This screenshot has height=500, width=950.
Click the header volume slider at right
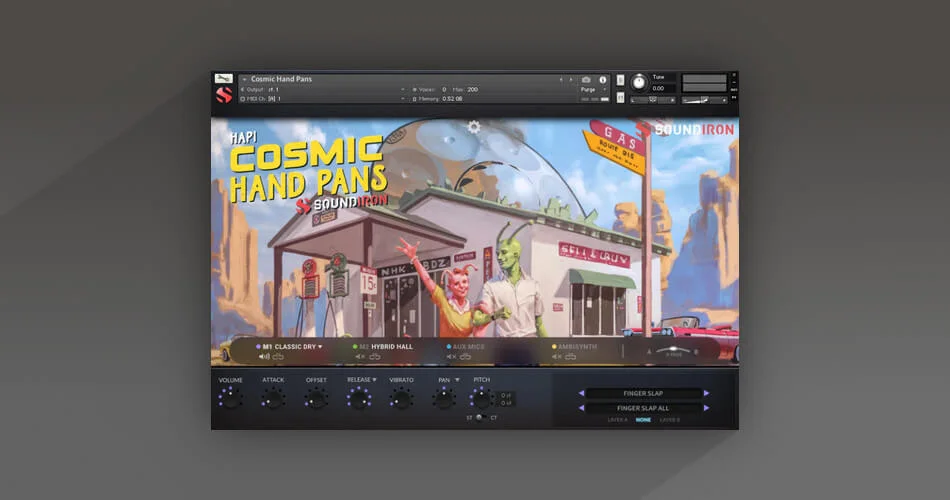[x=704, y=100]
